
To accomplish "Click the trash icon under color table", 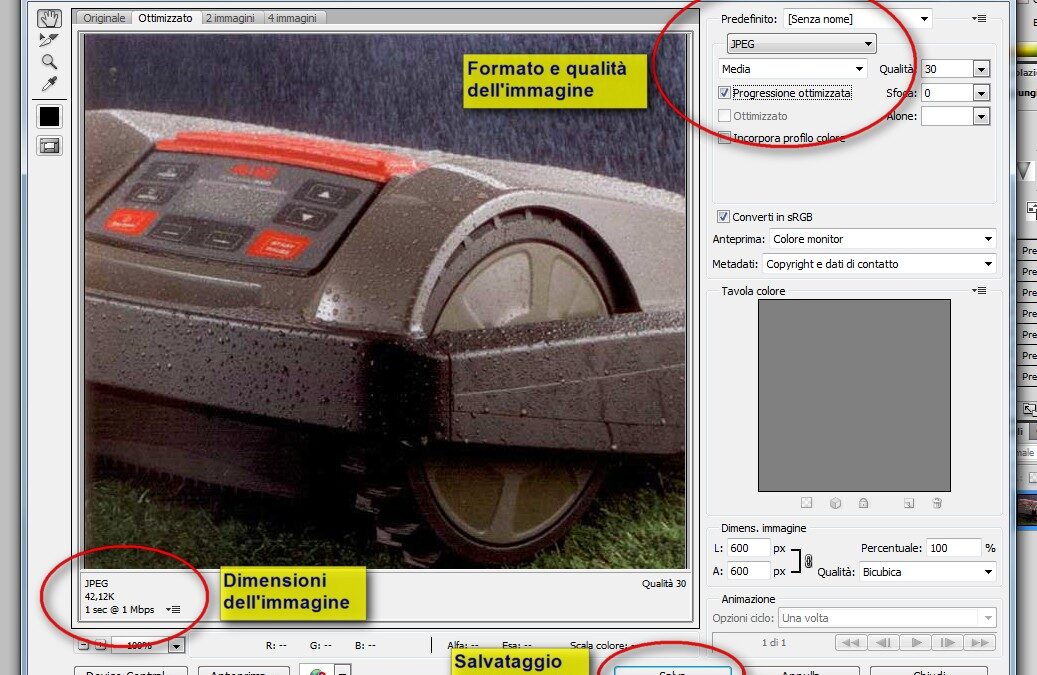I will click(x=937, y=503).
